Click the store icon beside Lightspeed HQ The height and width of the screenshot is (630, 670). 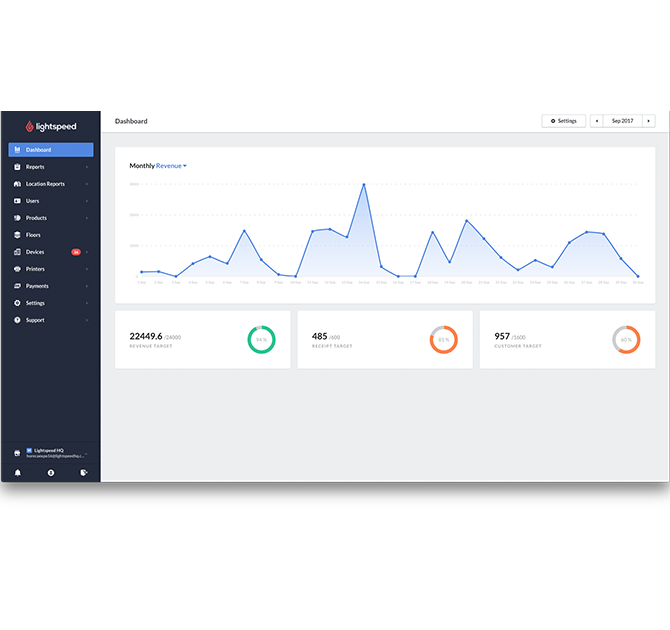17,453
